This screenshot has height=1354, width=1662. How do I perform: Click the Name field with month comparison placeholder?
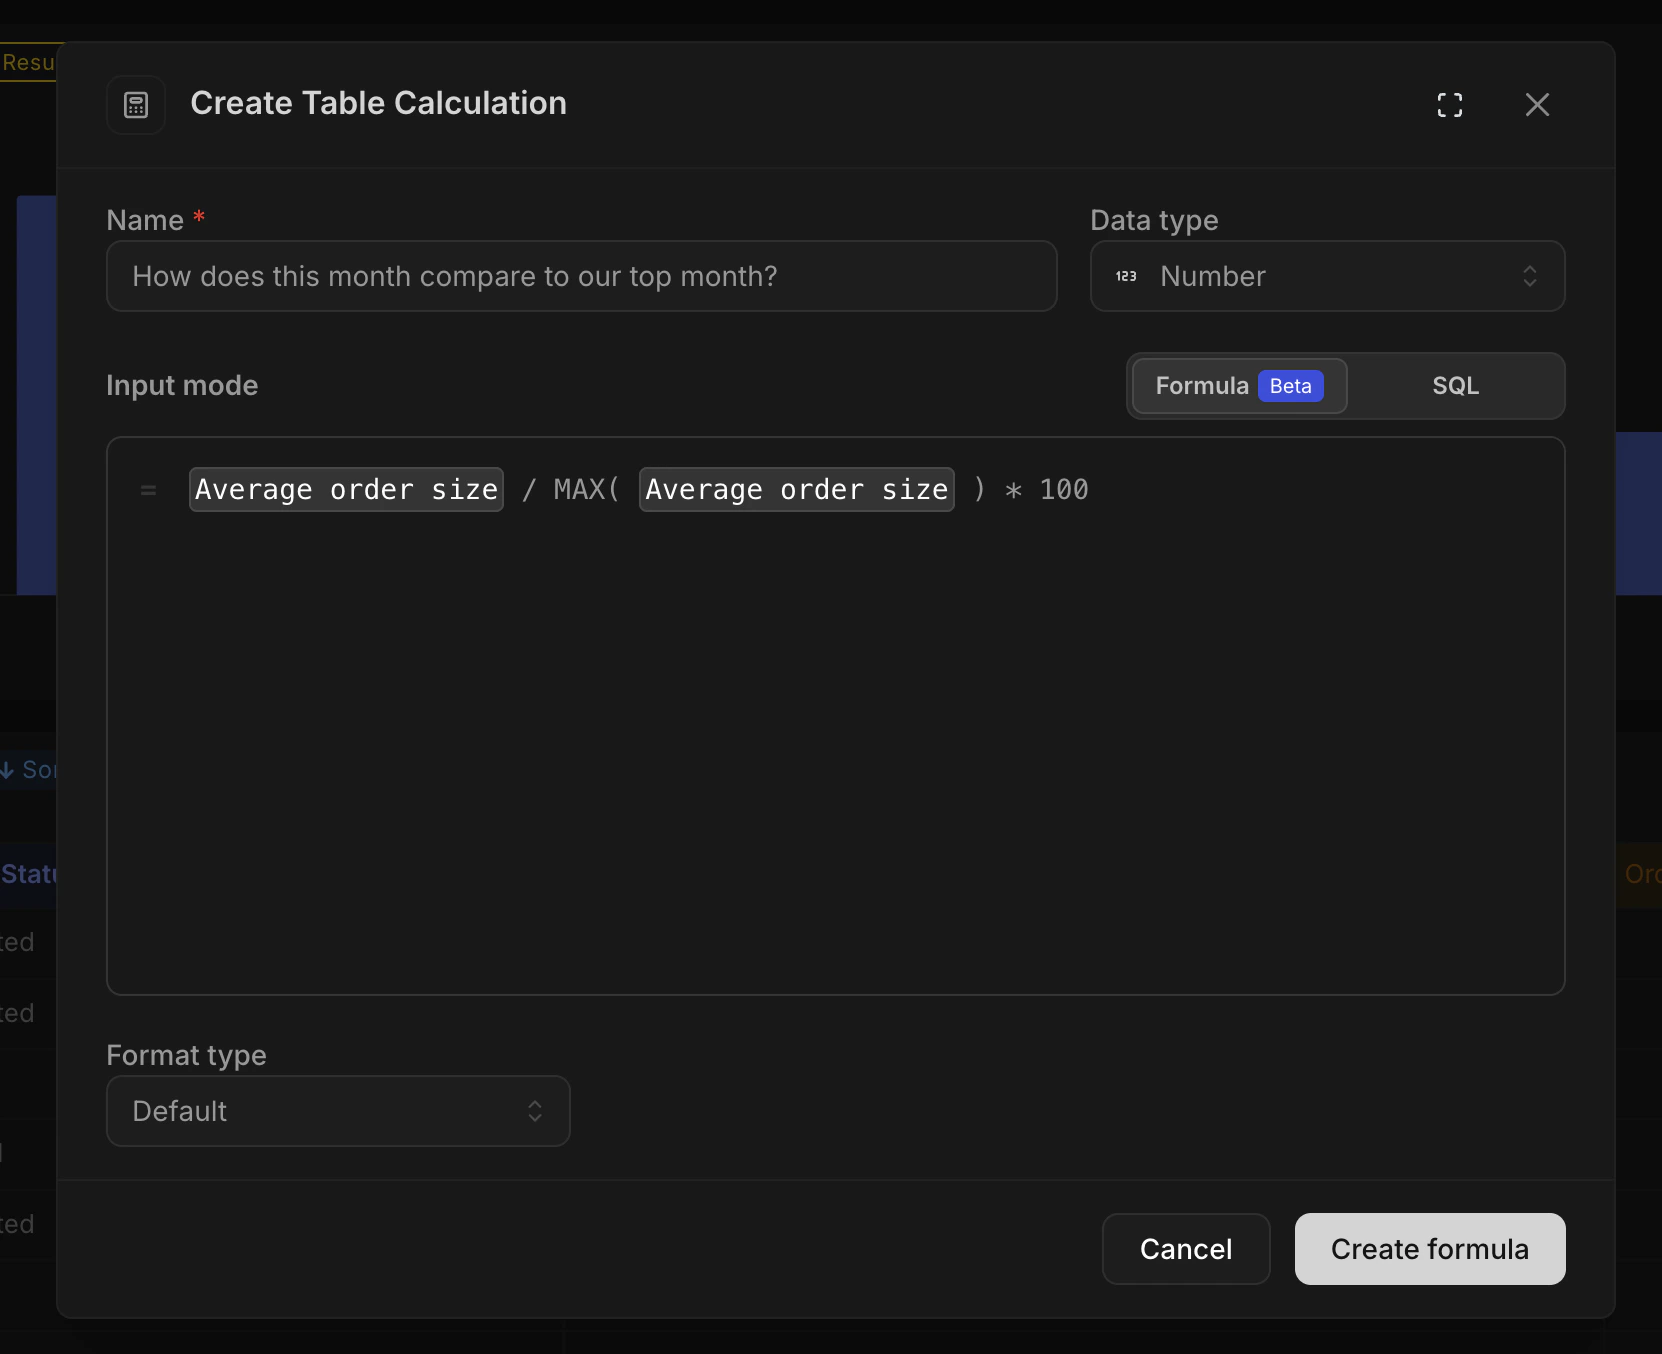coord(580,276)
